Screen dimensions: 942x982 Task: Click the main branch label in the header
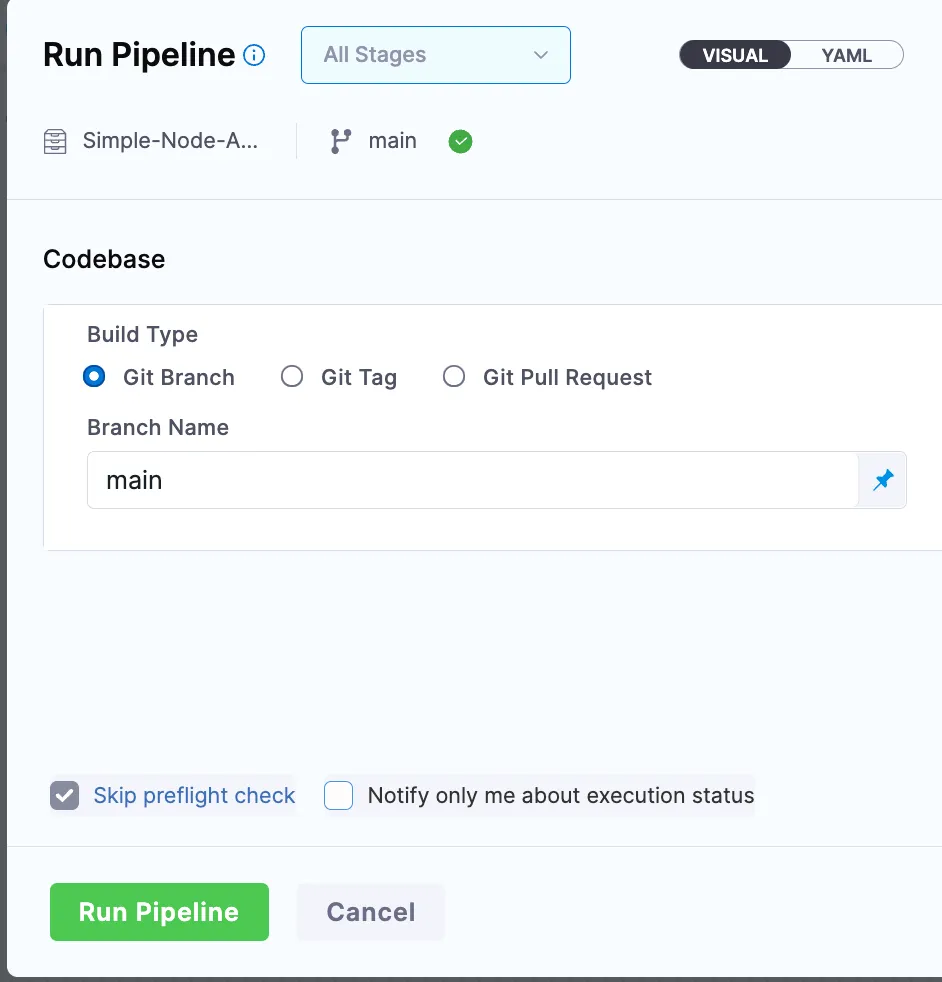(x=392, y=140)
